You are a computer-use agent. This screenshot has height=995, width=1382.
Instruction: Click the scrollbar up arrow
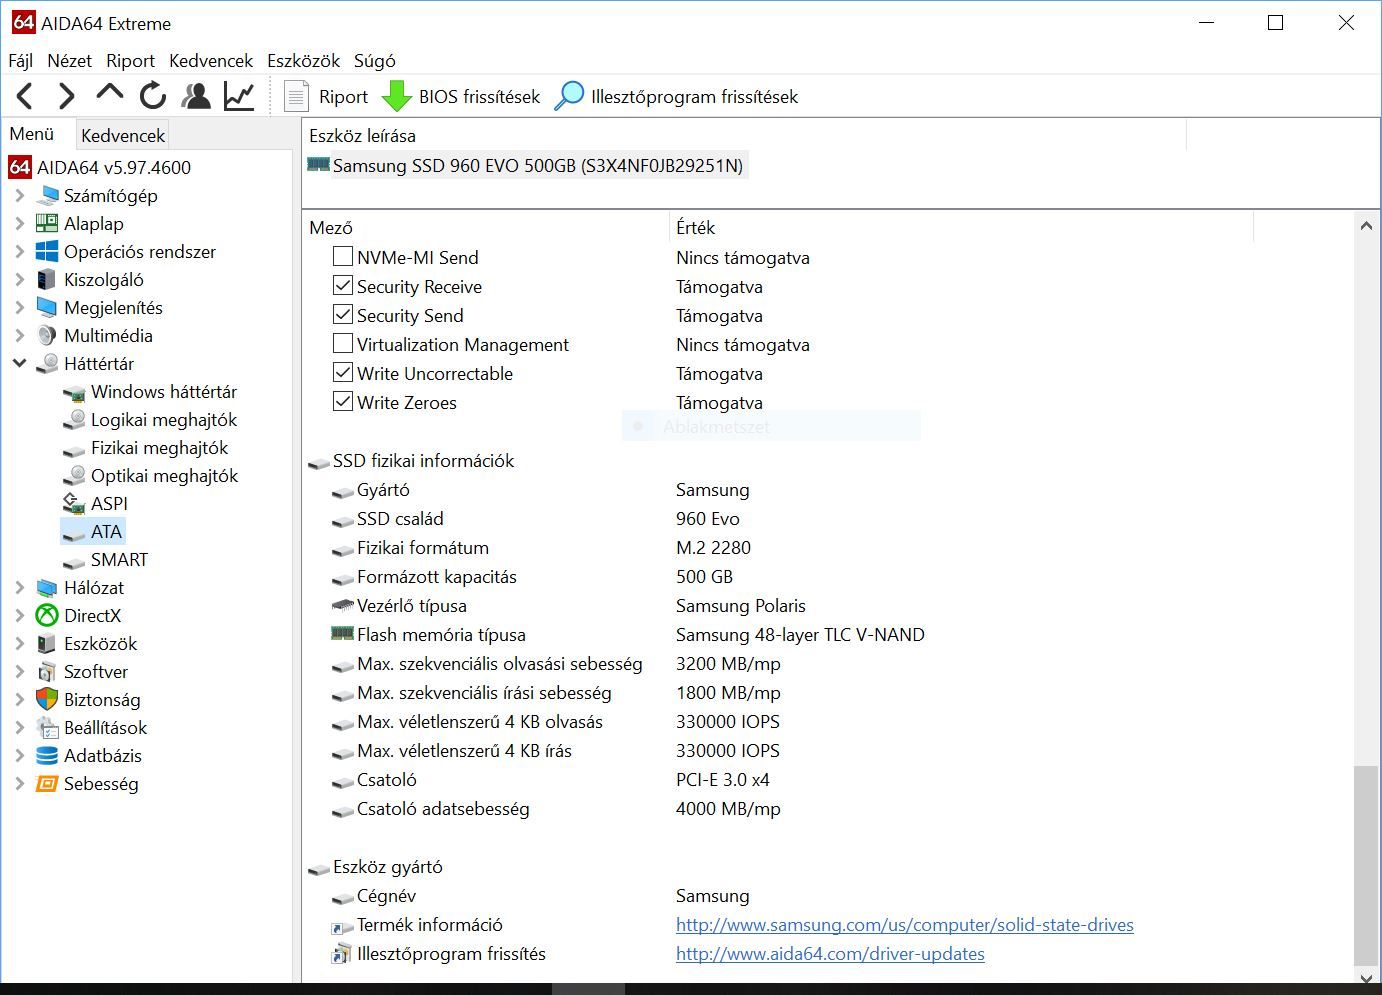coord(1366,226)
